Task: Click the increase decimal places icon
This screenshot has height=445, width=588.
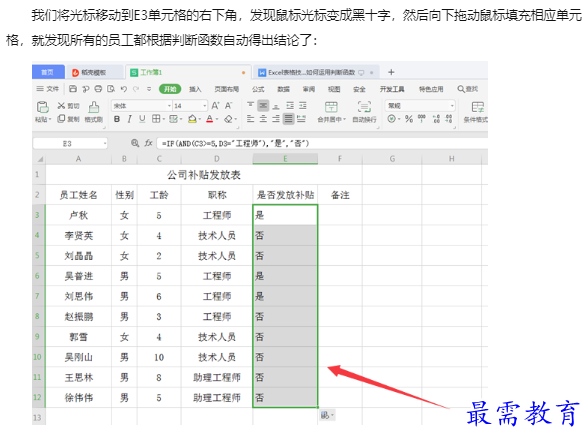Action: tap(436, 119)
